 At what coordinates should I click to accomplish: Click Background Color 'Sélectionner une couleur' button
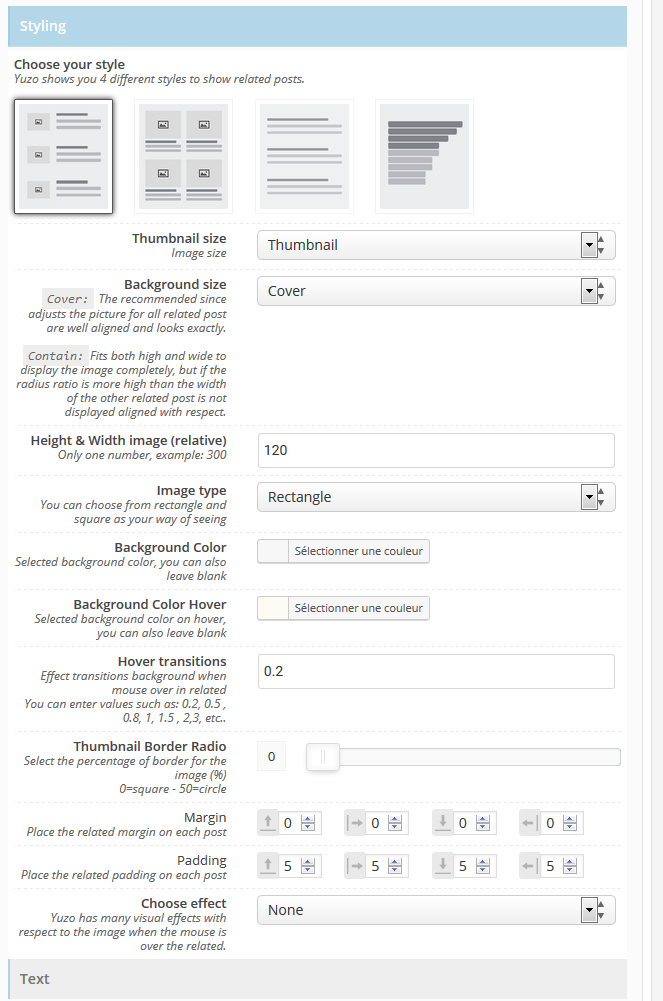359,552
